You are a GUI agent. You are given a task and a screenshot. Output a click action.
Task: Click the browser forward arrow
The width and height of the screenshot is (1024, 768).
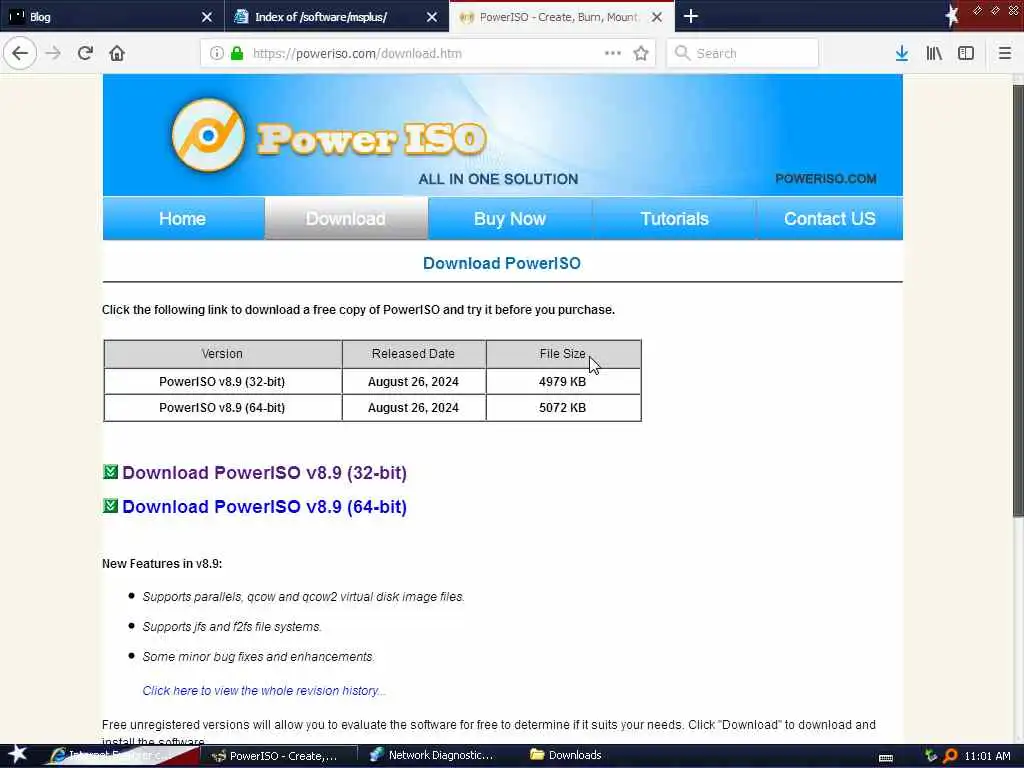coord(53,53)
